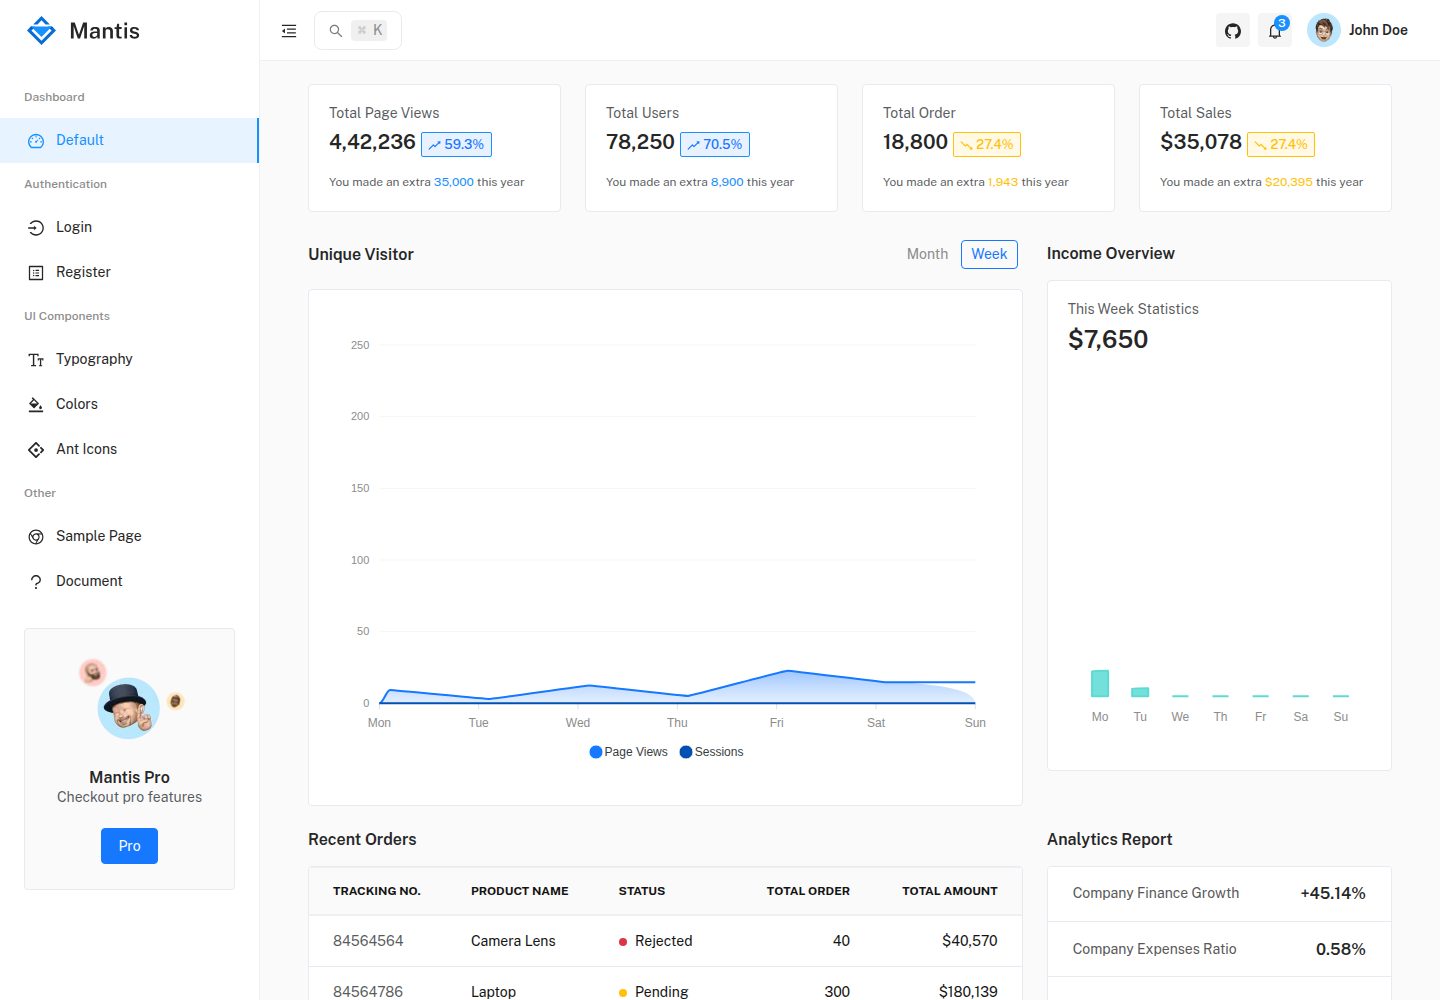This screenshot has height=1000, width=1440.
Task: Click the Tuesday bar in Income chart
Action: pos(1140,692)
